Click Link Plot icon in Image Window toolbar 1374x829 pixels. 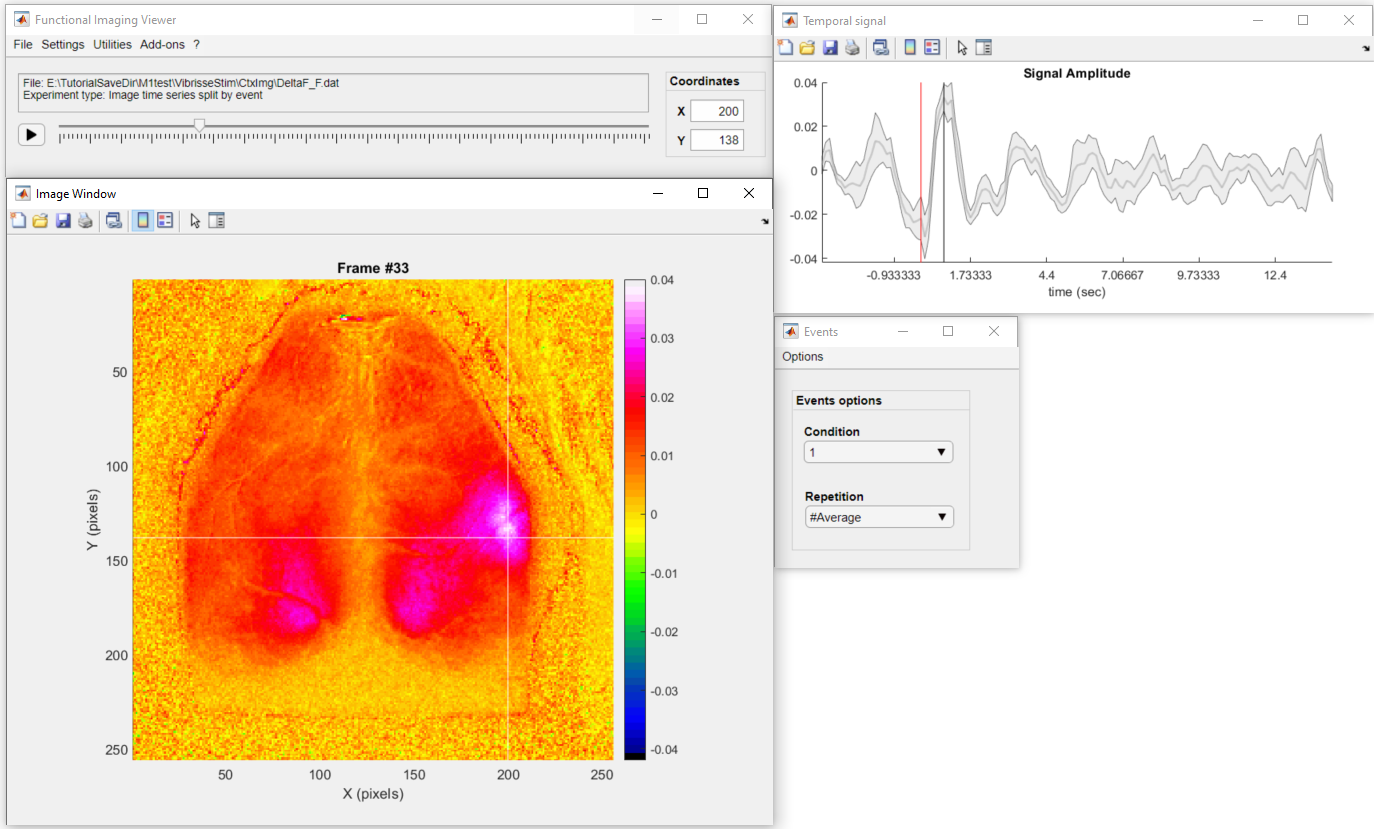(x=114, y=220)
